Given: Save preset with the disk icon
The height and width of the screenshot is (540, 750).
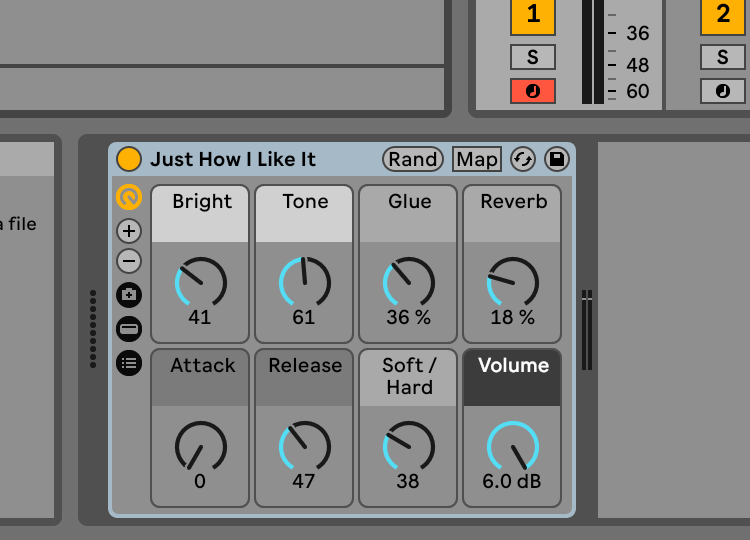Looking at the screenshot, I should pyautogui.click(x=556, y=159).
